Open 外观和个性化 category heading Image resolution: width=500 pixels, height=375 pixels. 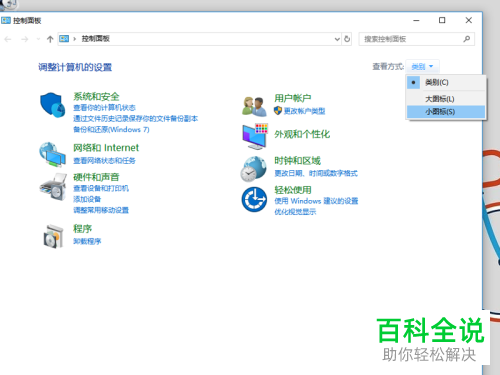pos(302,134)
